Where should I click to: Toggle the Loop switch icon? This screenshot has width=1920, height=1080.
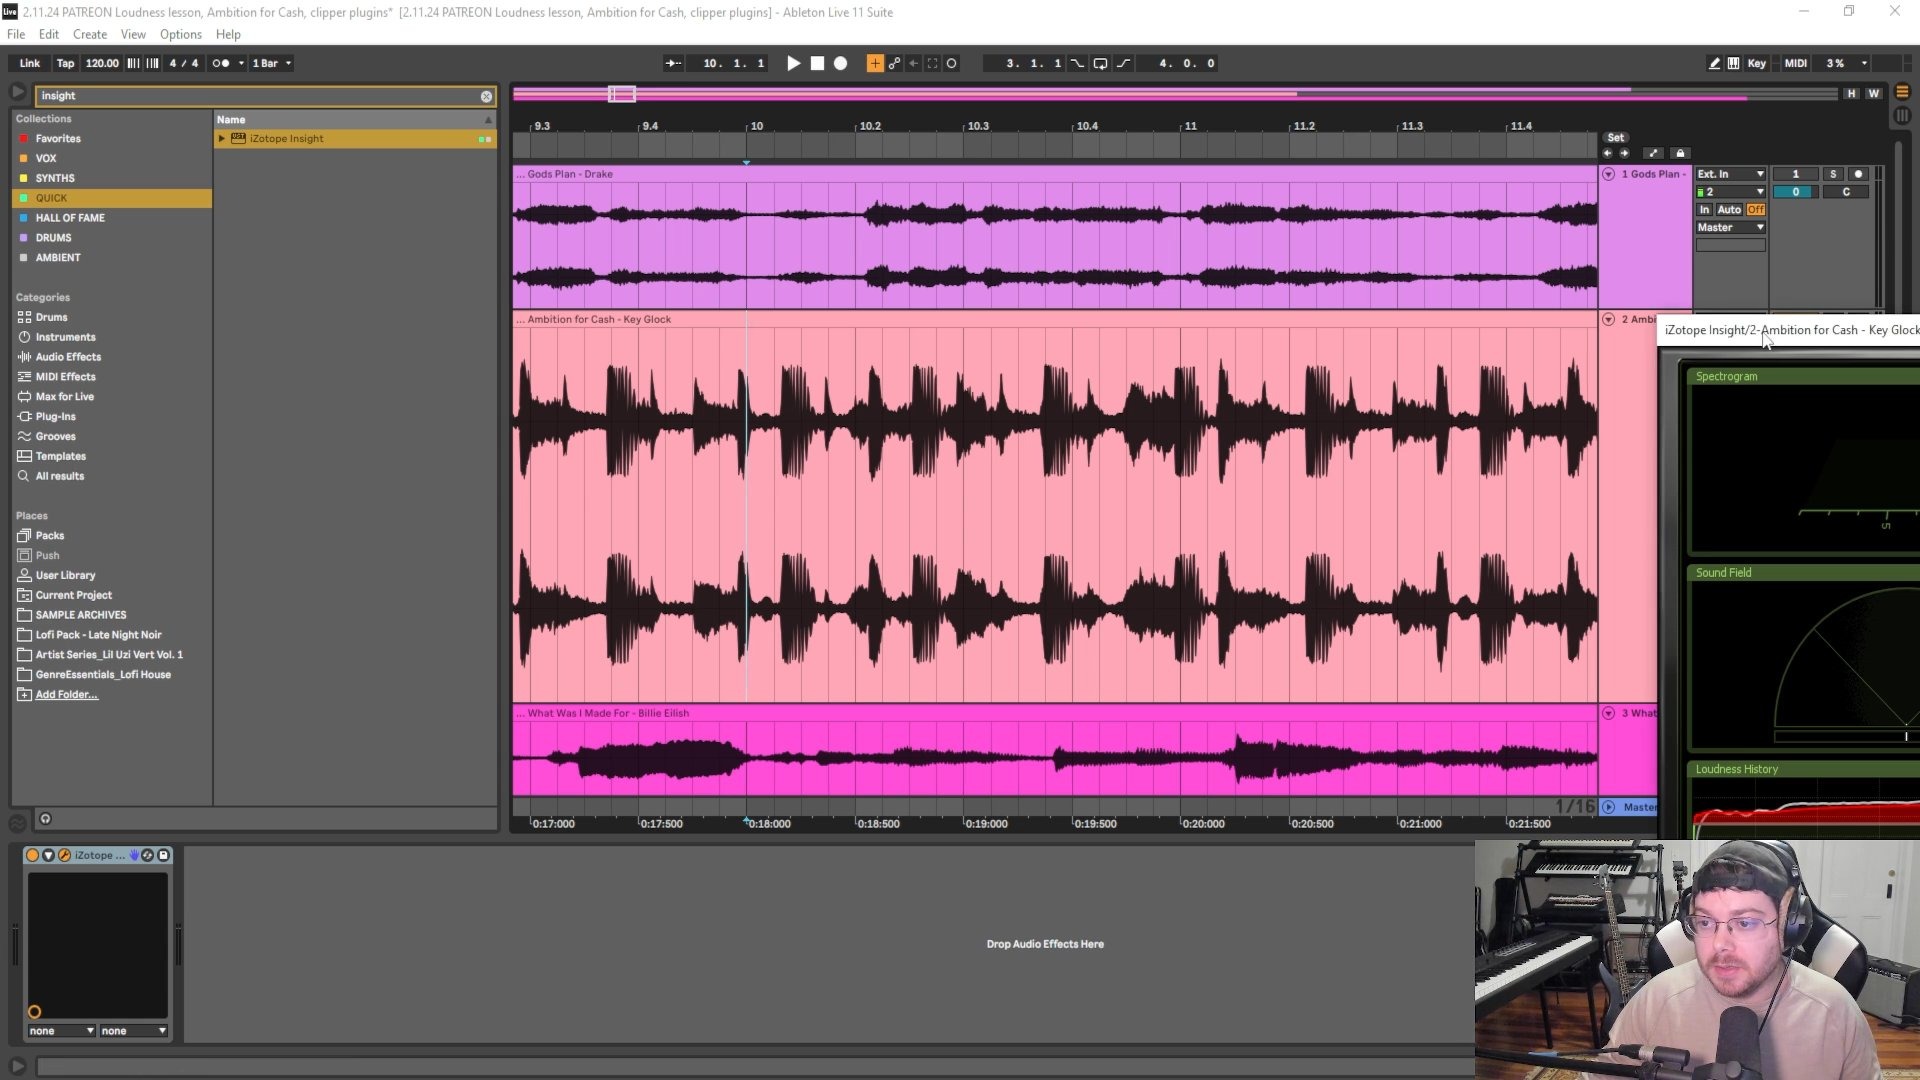[x=1100, y=63]
